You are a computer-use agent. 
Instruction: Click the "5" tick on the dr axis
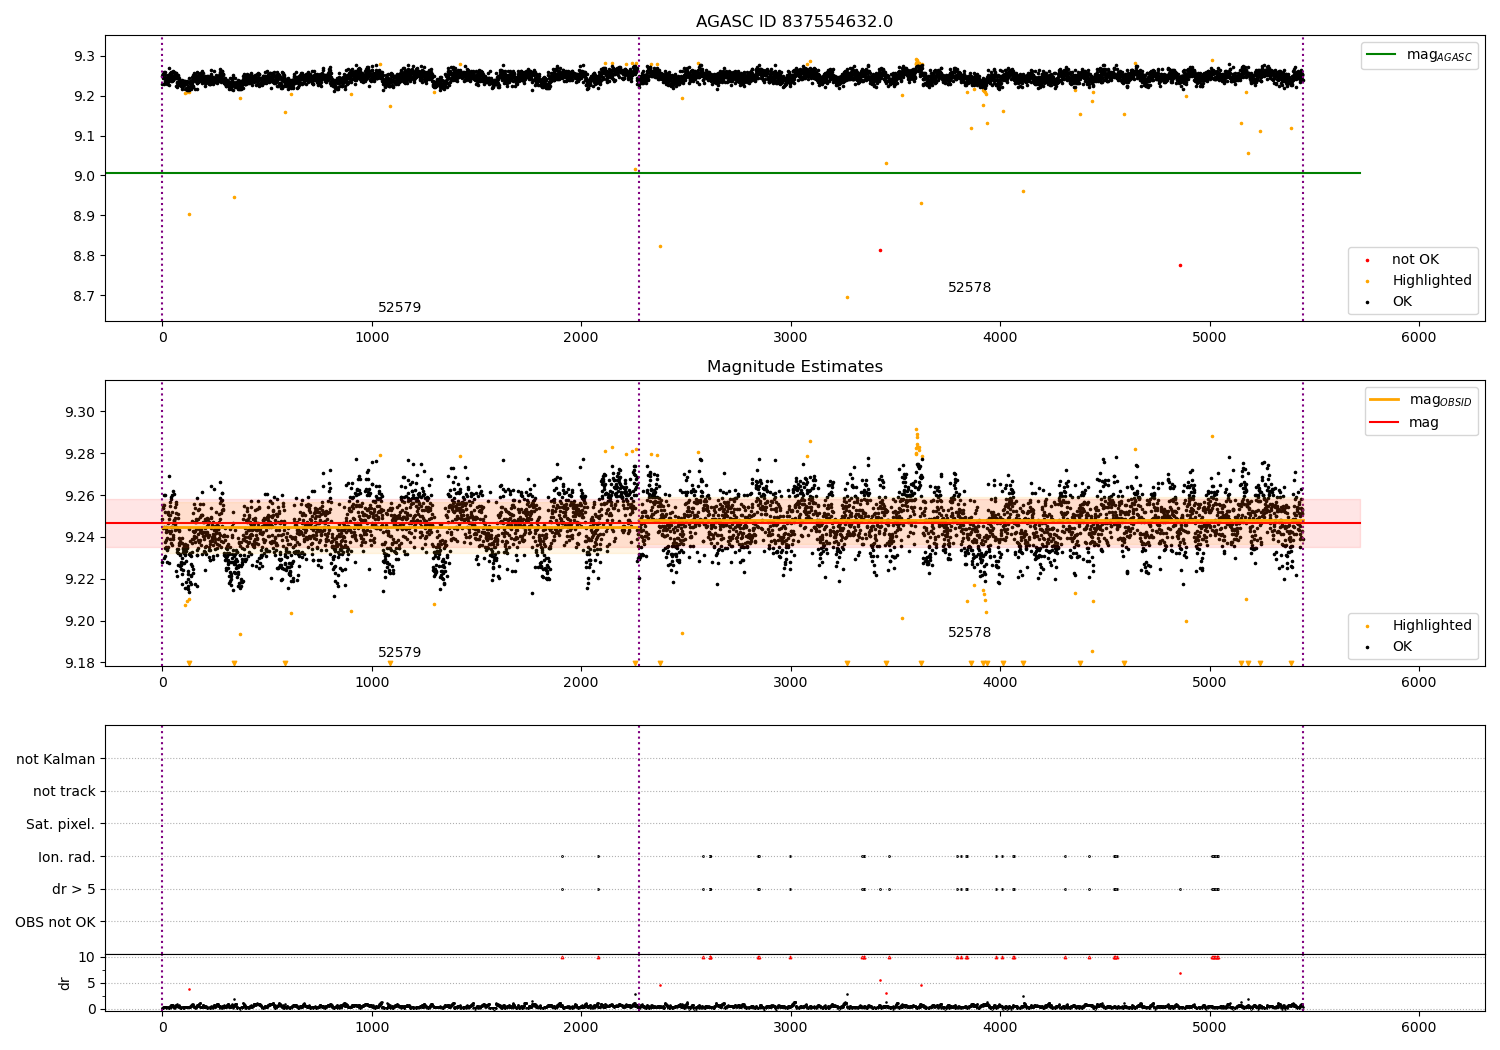(91, 983)
